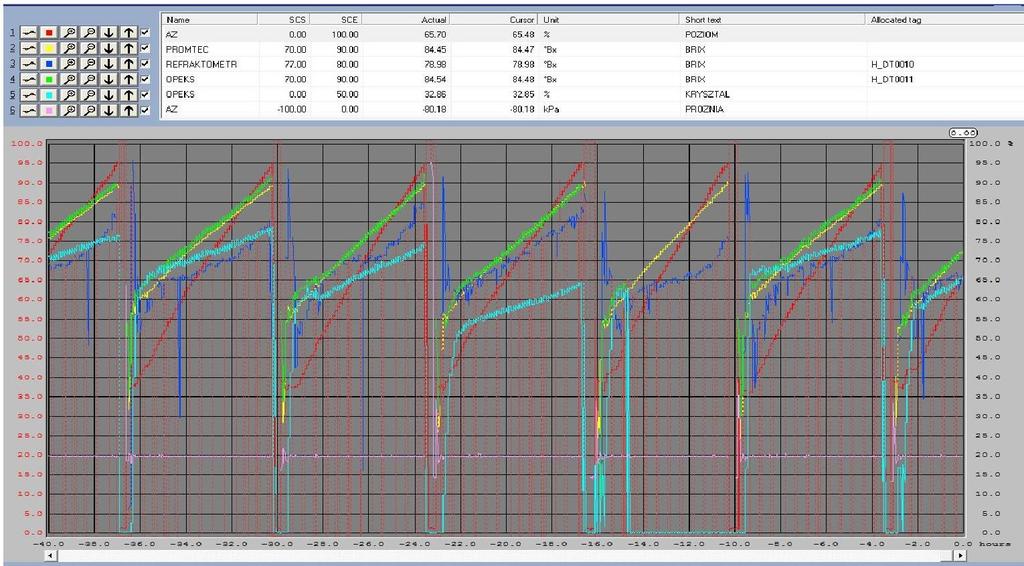The height and width of the screenshot is (566, 1024).
Task: Open the pink color swatch in row 6
Action: 49,110
